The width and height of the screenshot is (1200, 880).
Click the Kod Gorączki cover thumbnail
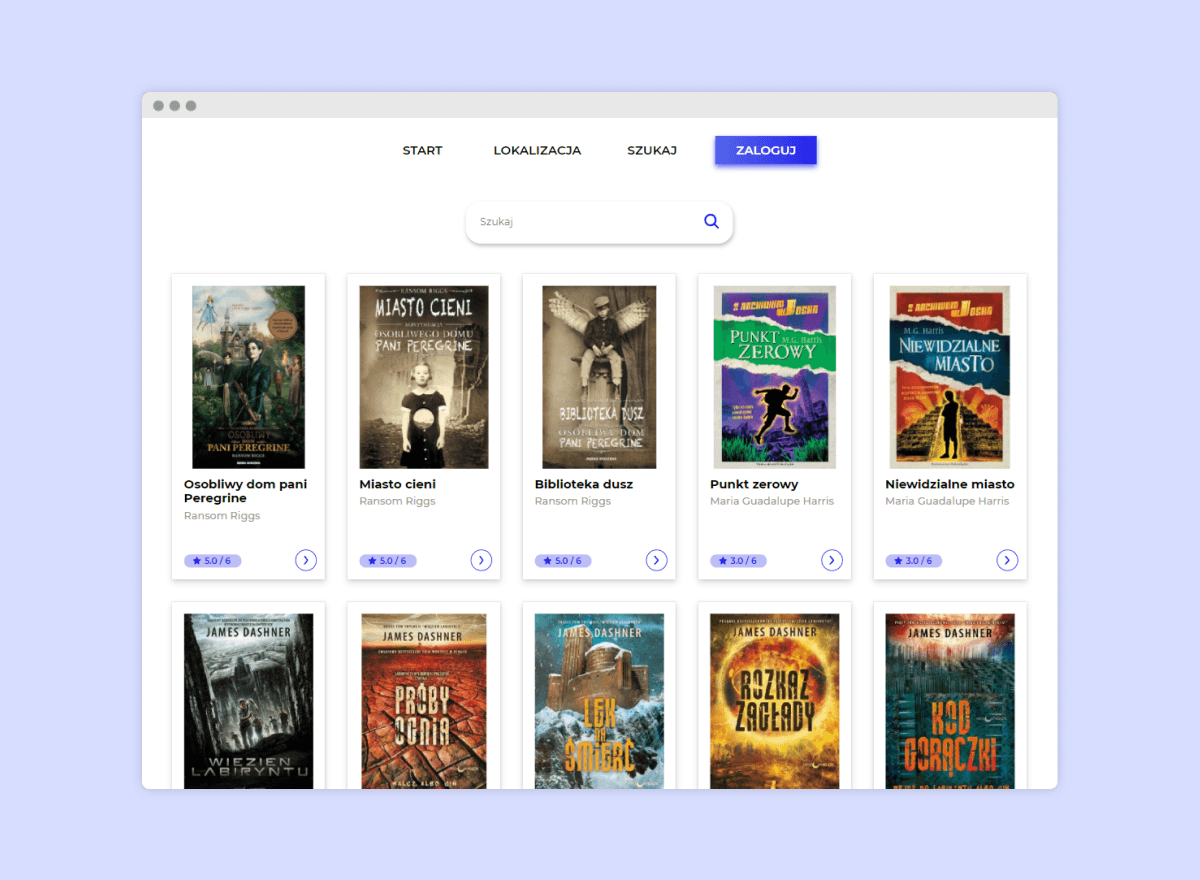(x=950, y=700)
